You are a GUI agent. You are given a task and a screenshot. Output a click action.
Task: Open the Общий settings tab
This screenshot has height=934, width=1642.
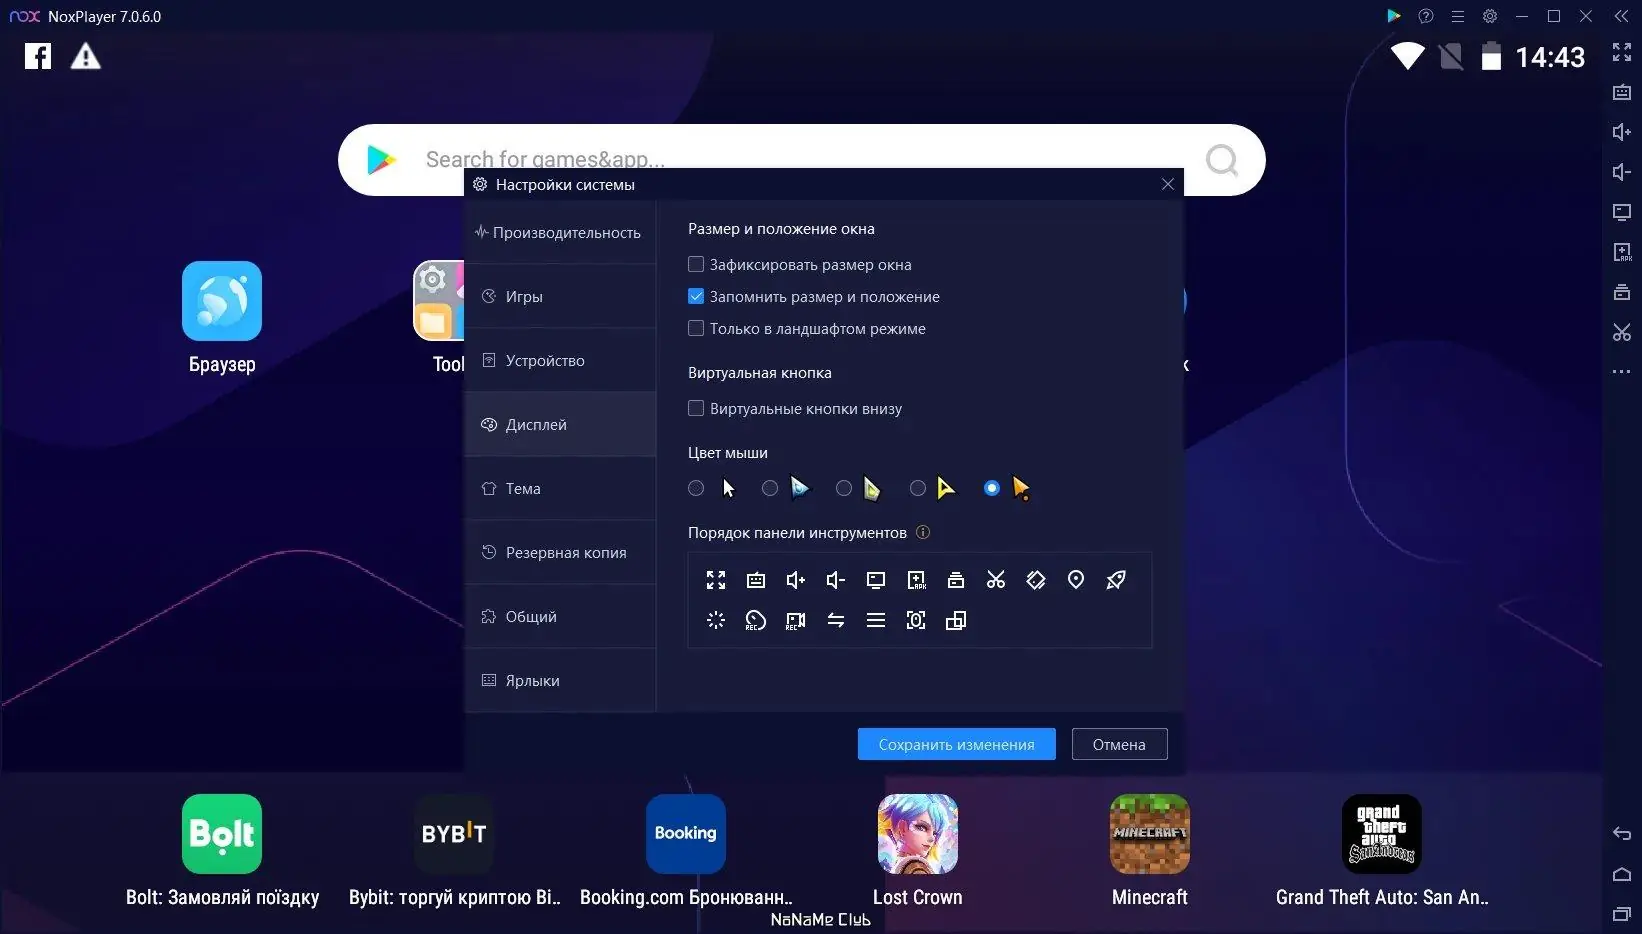click(560, 616)
